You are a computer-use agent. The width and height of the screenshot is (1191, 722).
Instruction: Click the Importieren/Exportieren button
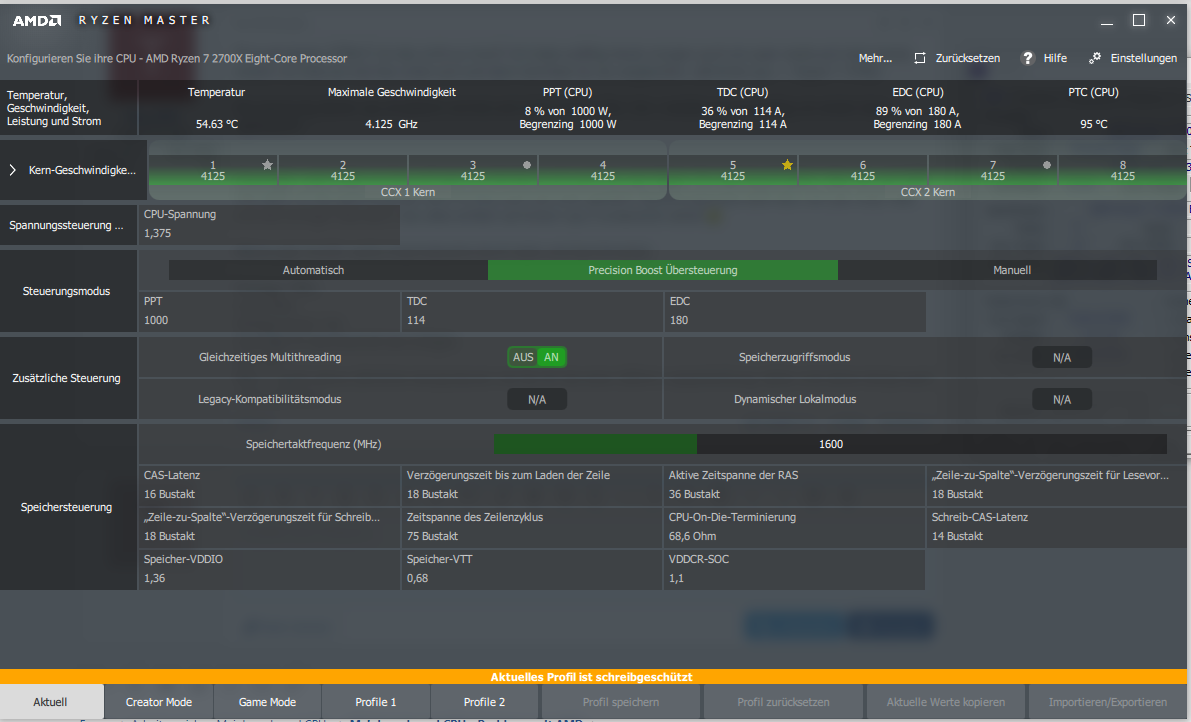tap(1107, 702)
